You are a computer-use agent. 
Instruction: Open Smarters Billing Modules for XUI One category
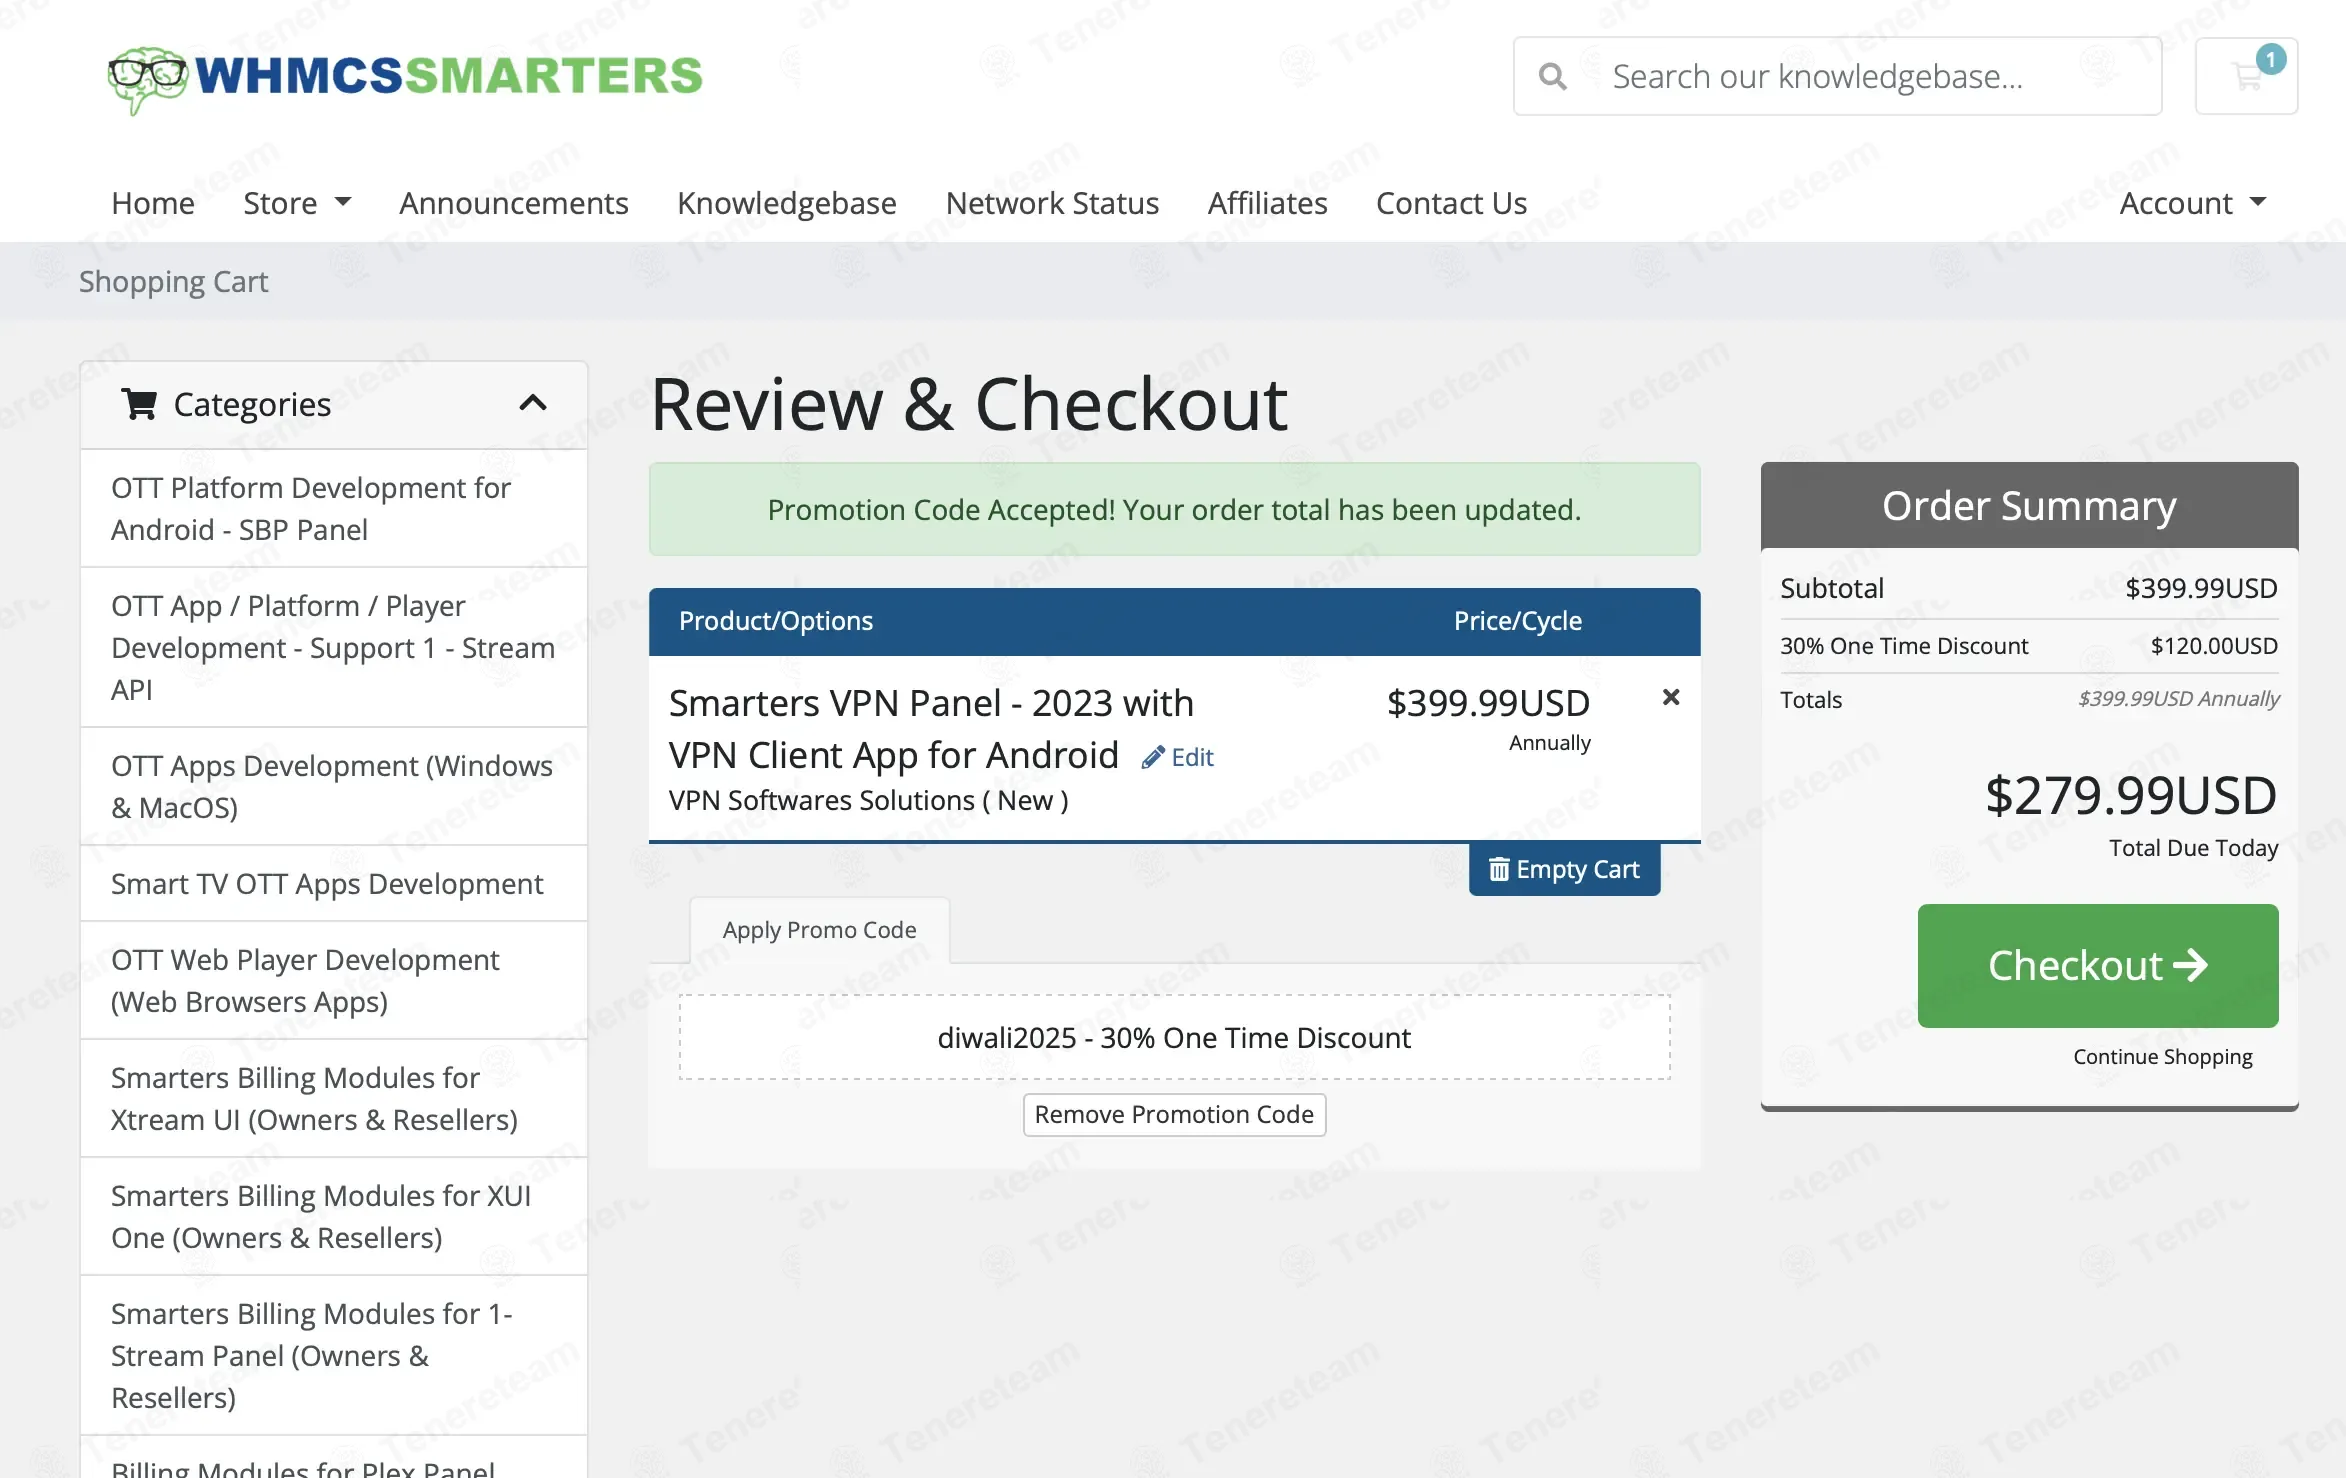tap(334, 1217)
